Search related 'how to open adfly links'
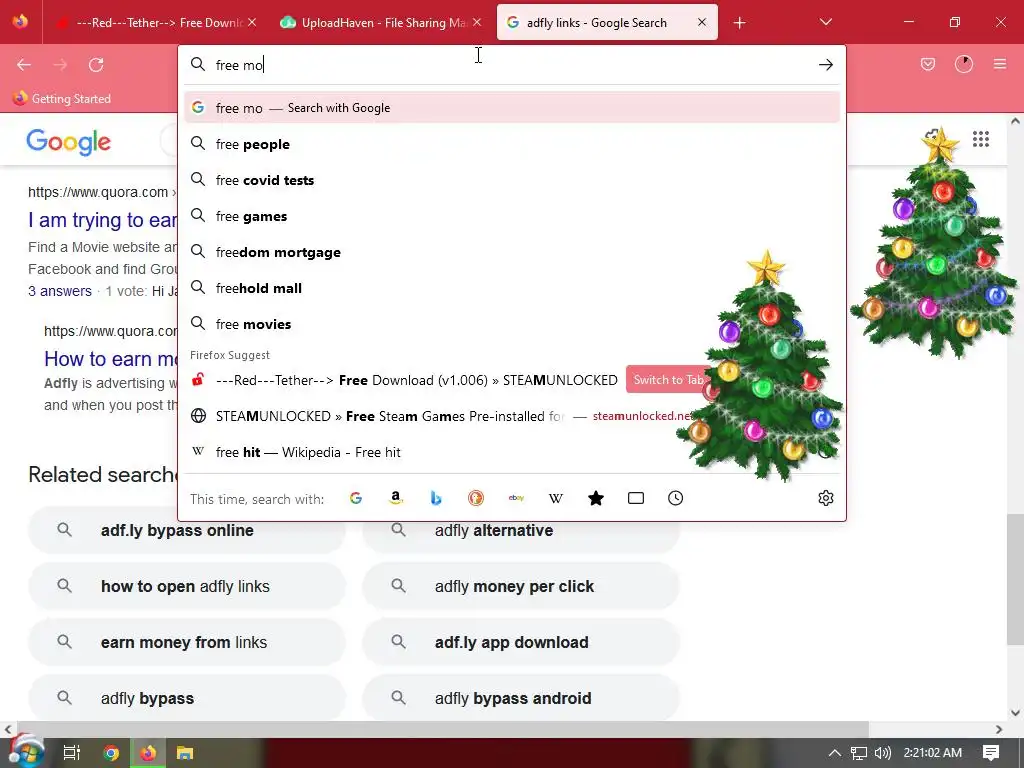The image size is (1024, 768). coord(187,586)
